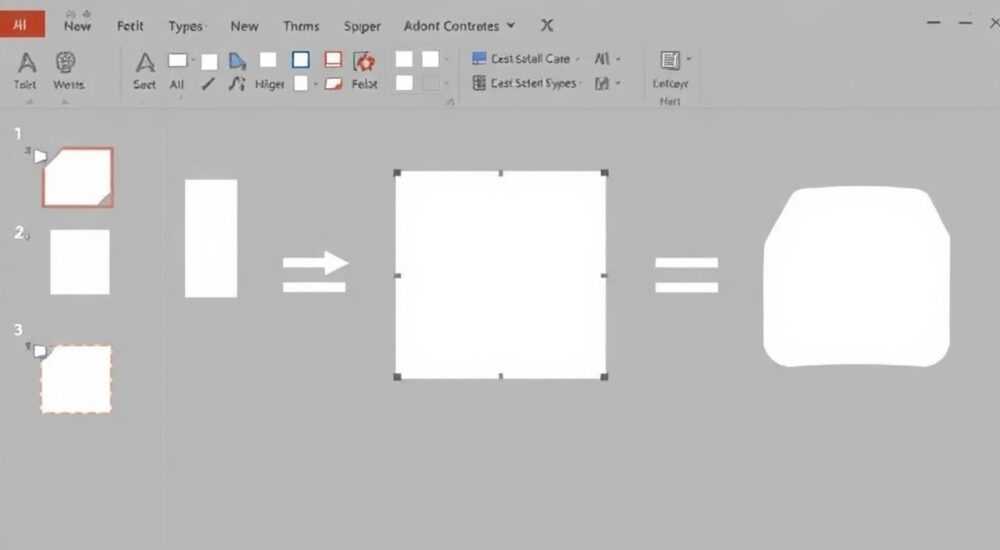Image resolution: width=1000 pixels, height=550 pixels.
Task: Select slide 2 thumbnail
Action: pos(80,262)
